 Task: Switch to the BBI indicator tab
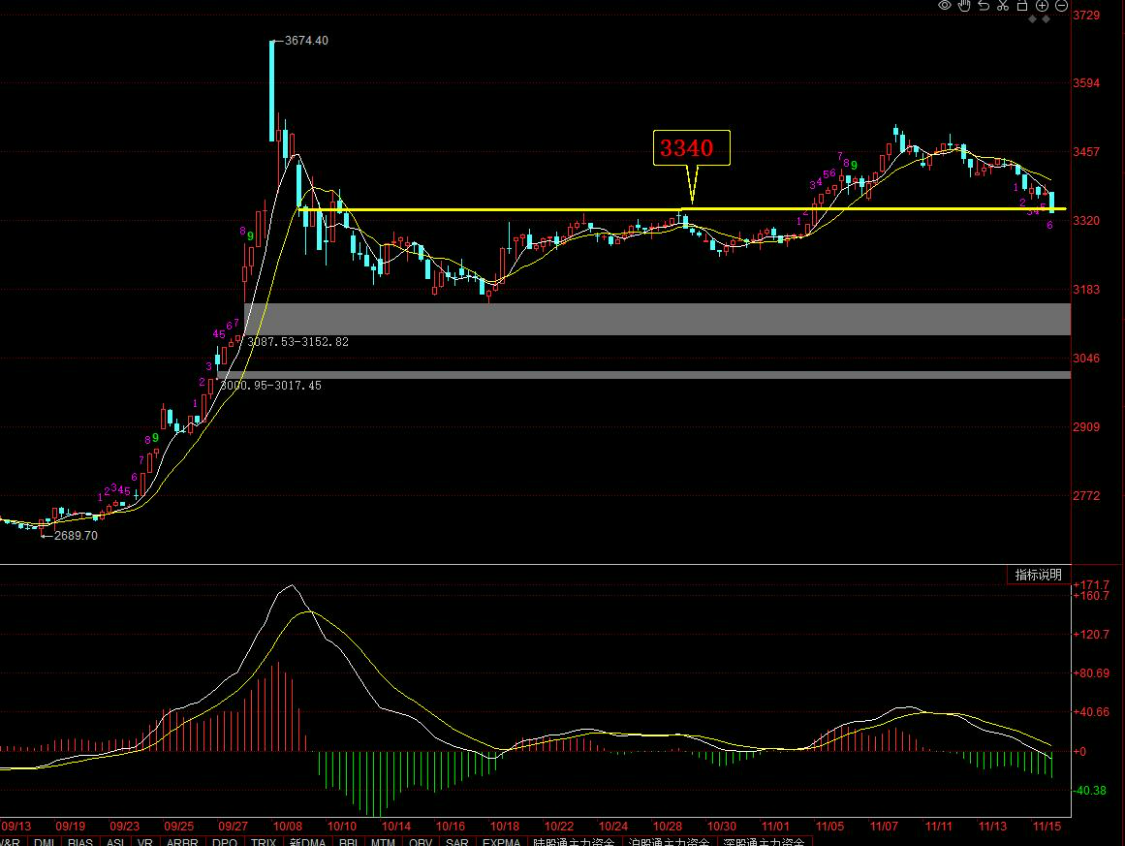tap(349, 841)
